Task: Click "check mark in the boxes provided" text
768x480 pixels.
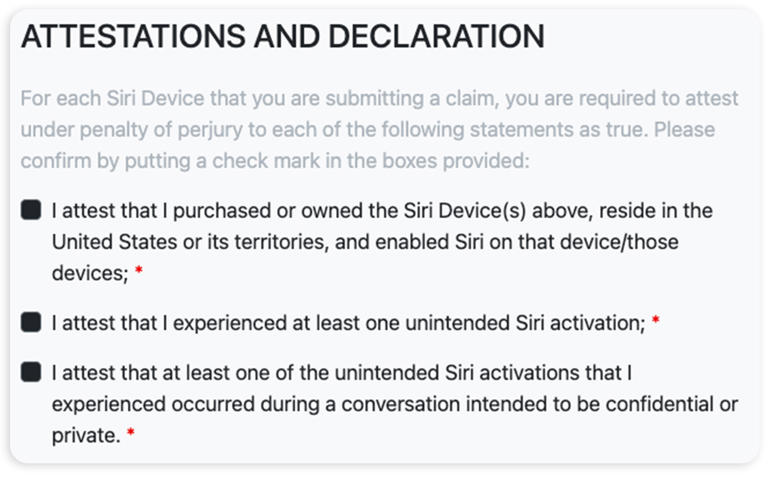Action: tap(400, 161)
